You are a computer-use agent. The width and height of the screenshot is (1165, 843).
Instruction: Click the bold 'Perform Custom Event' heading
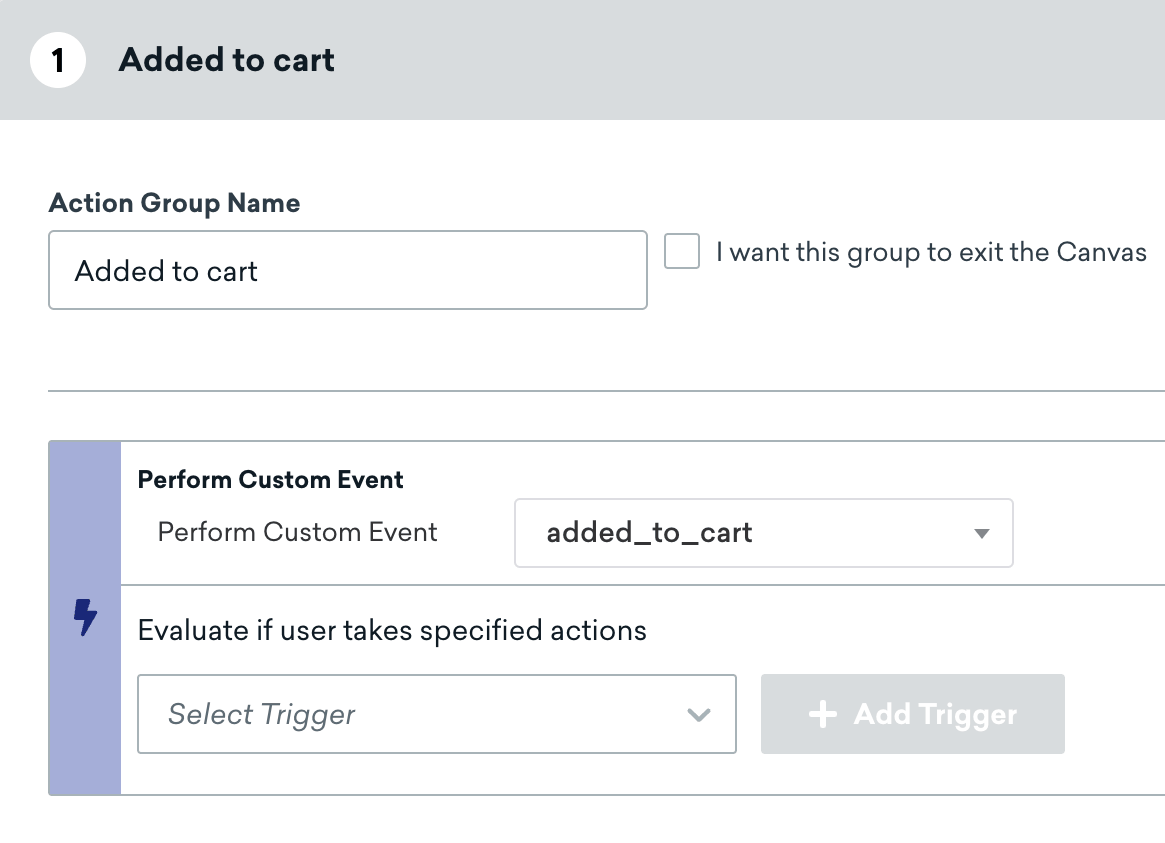click(x=270, y=480)
